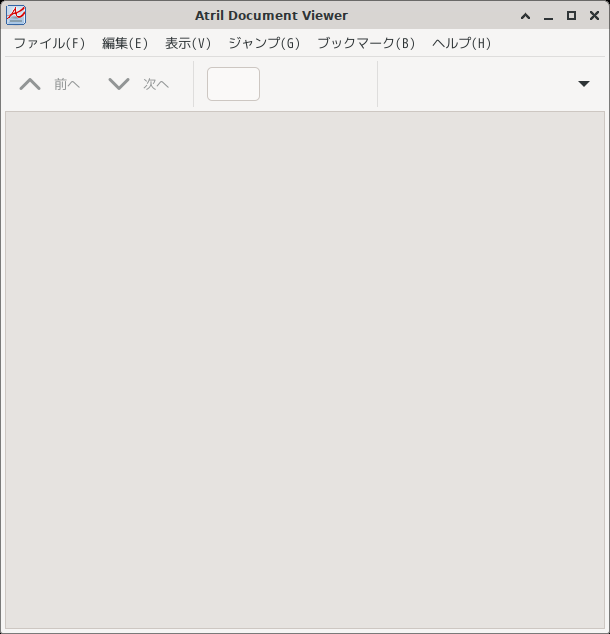Click the Atril app icon in title bar

click(16, 15)
